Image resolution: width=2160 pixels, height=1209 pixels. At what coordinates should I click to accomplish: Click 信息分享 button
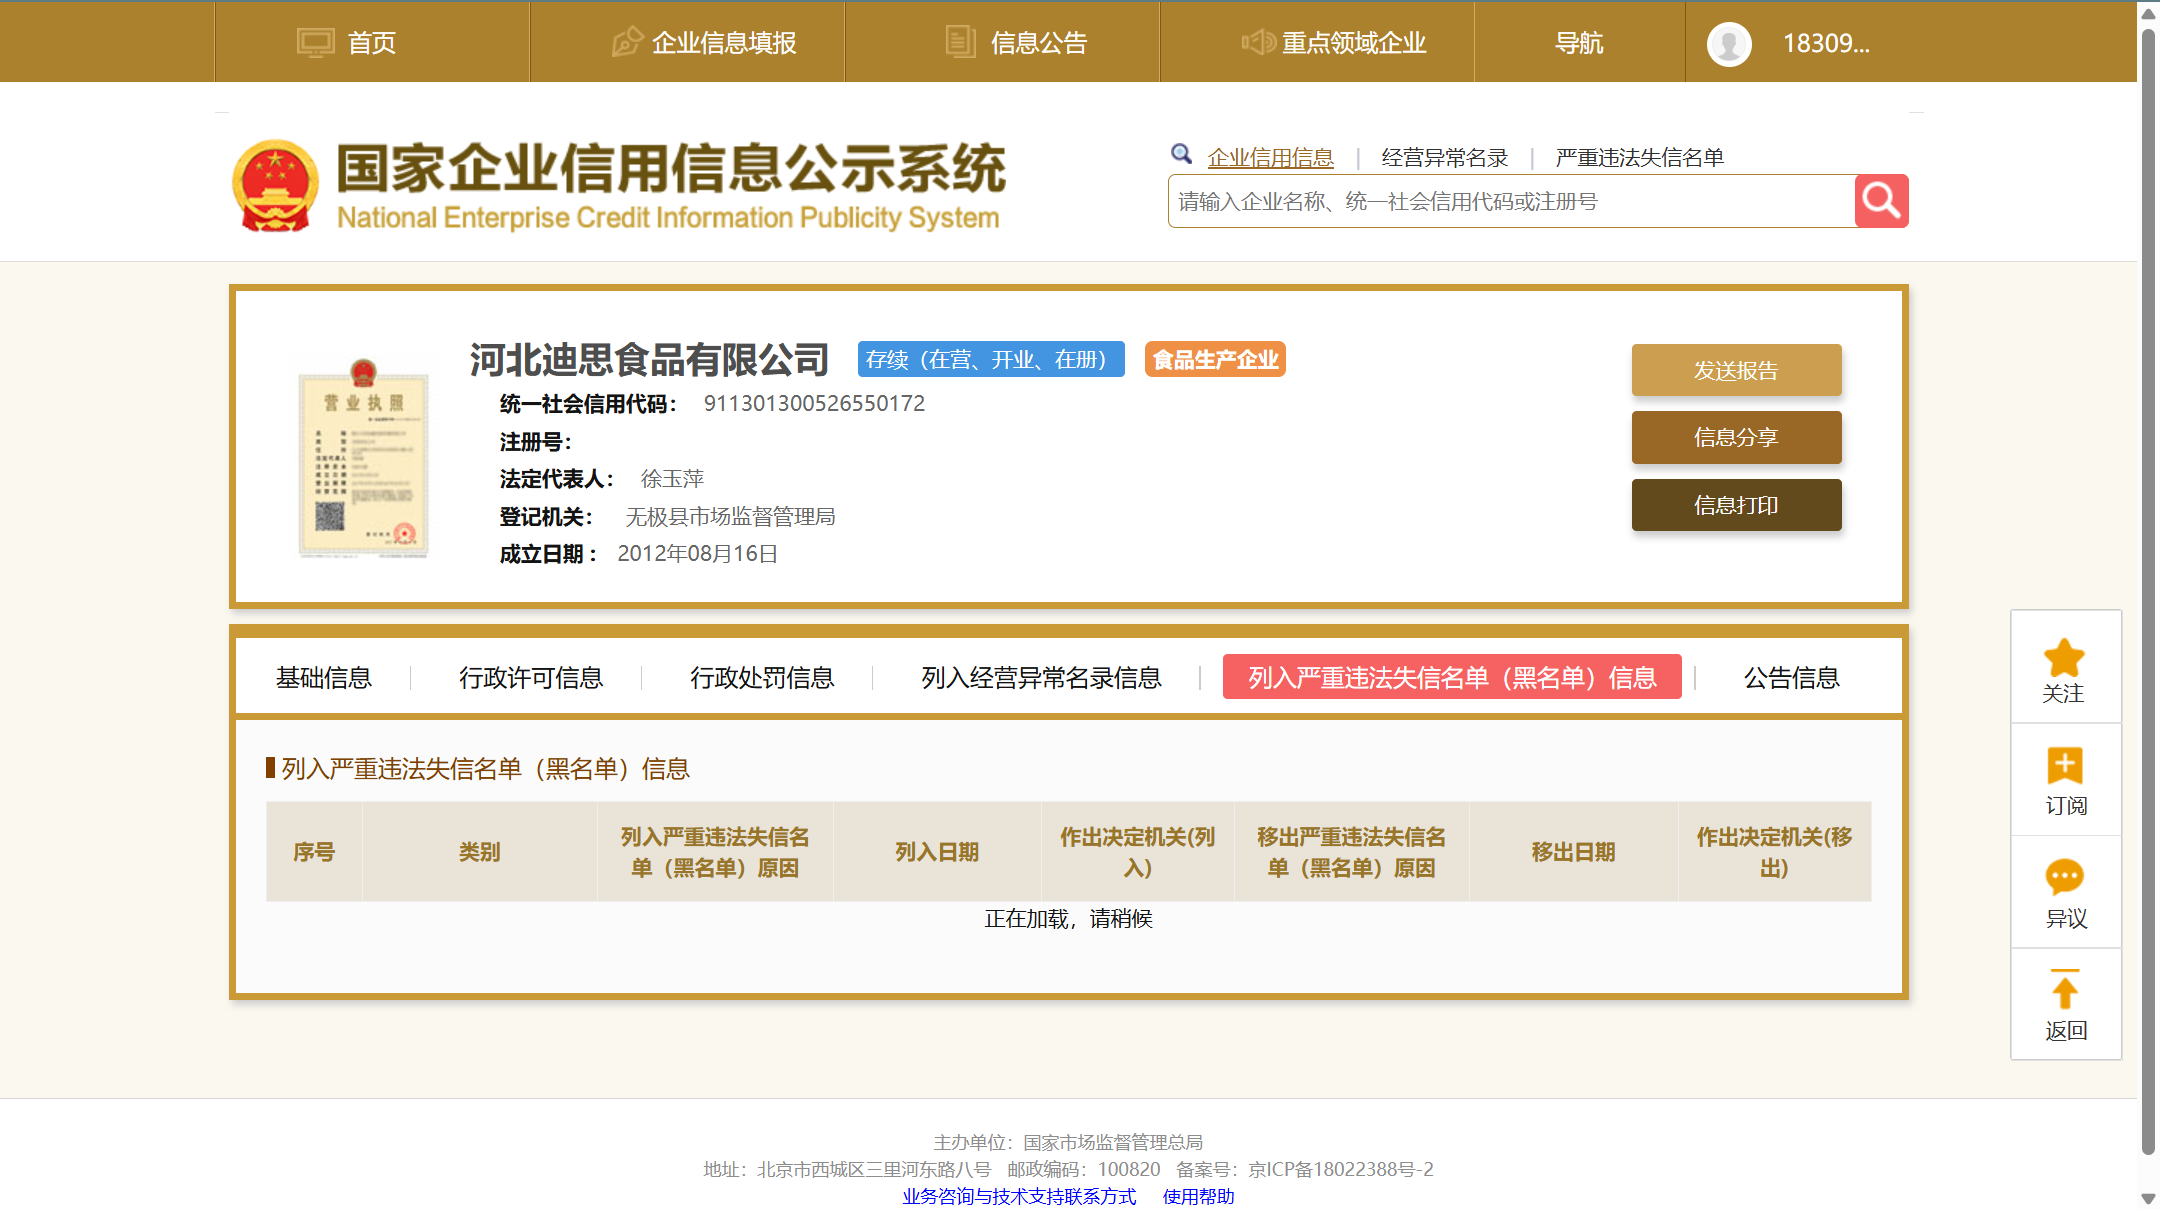coord(1736,437)
